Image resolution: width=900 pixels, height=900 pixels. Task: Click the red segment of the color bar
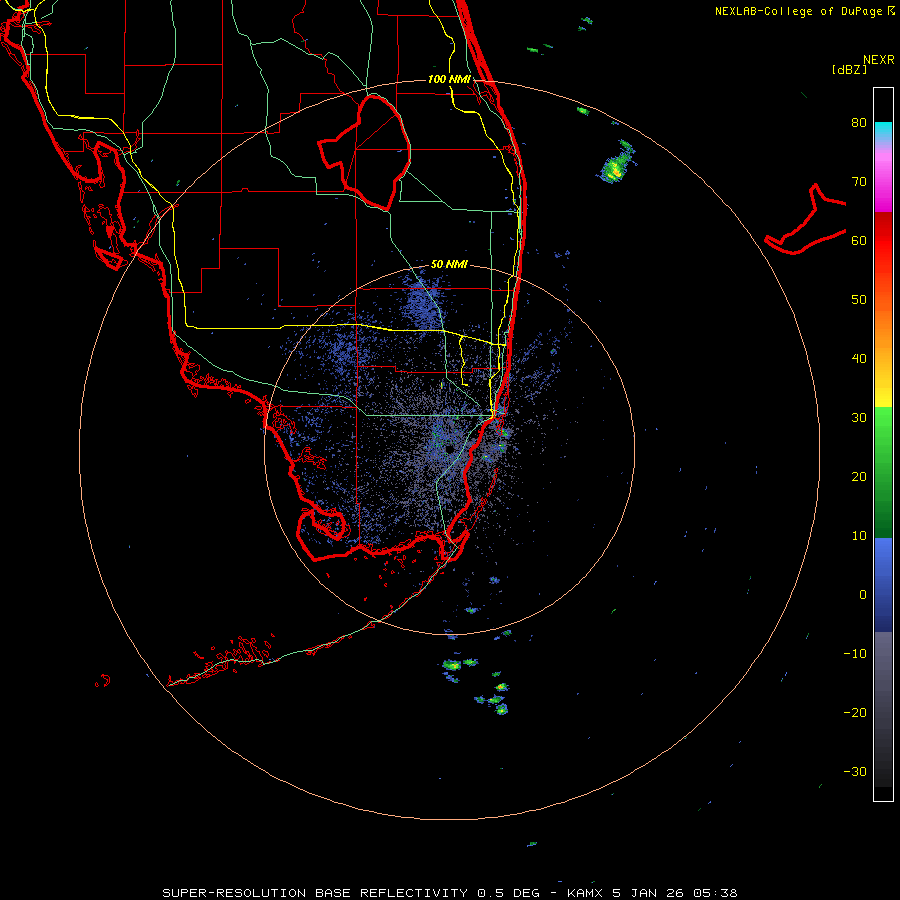pyautogui.click(x=883, y=241)
